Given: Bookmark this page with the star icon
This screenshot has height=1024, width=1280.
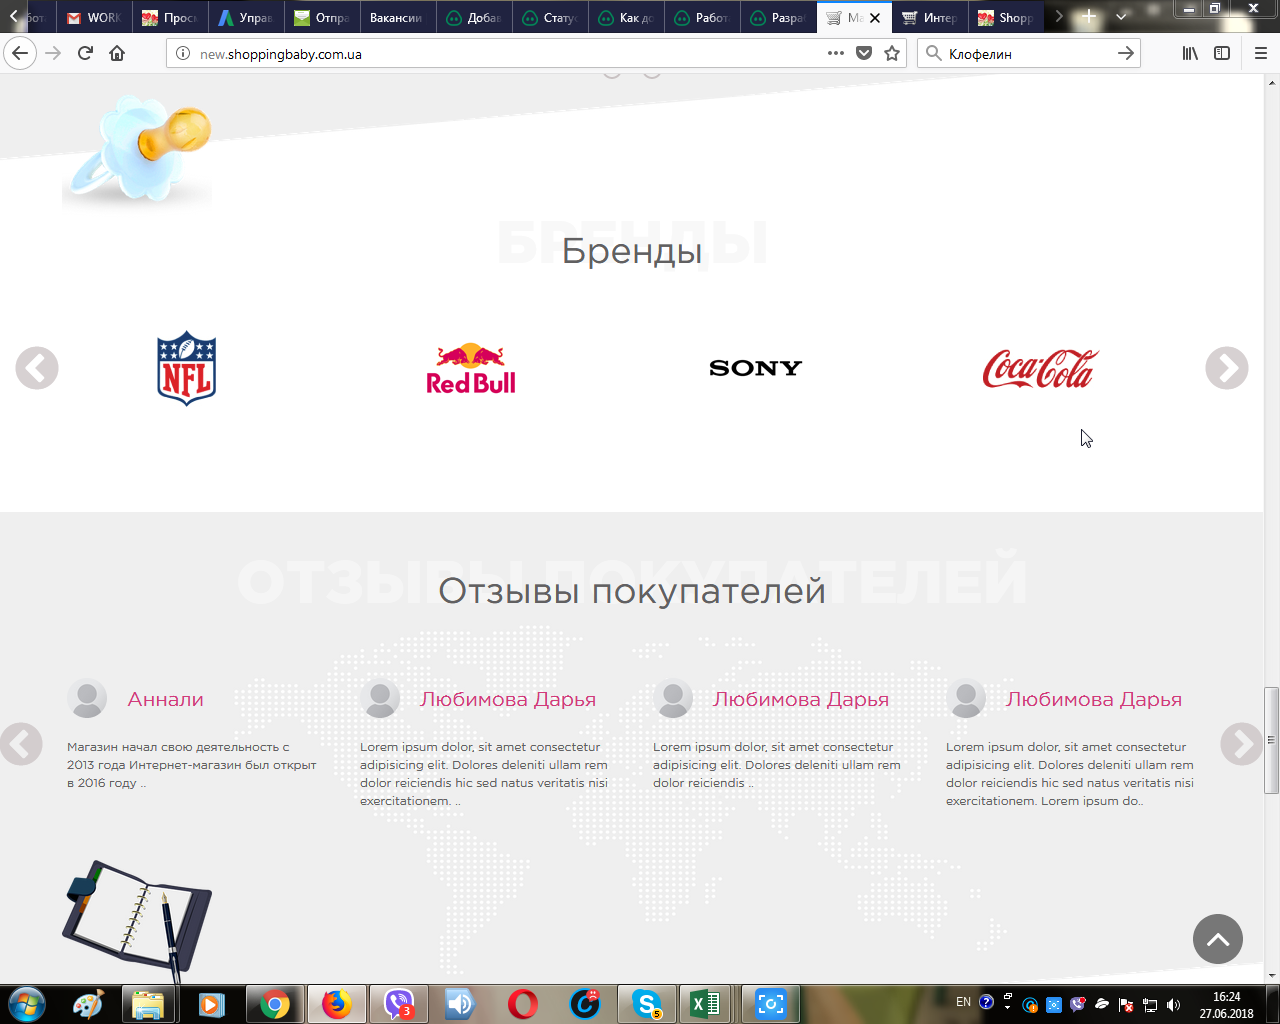Looking at the screenshot, I should pyautogui.click(x=892, y=53).
